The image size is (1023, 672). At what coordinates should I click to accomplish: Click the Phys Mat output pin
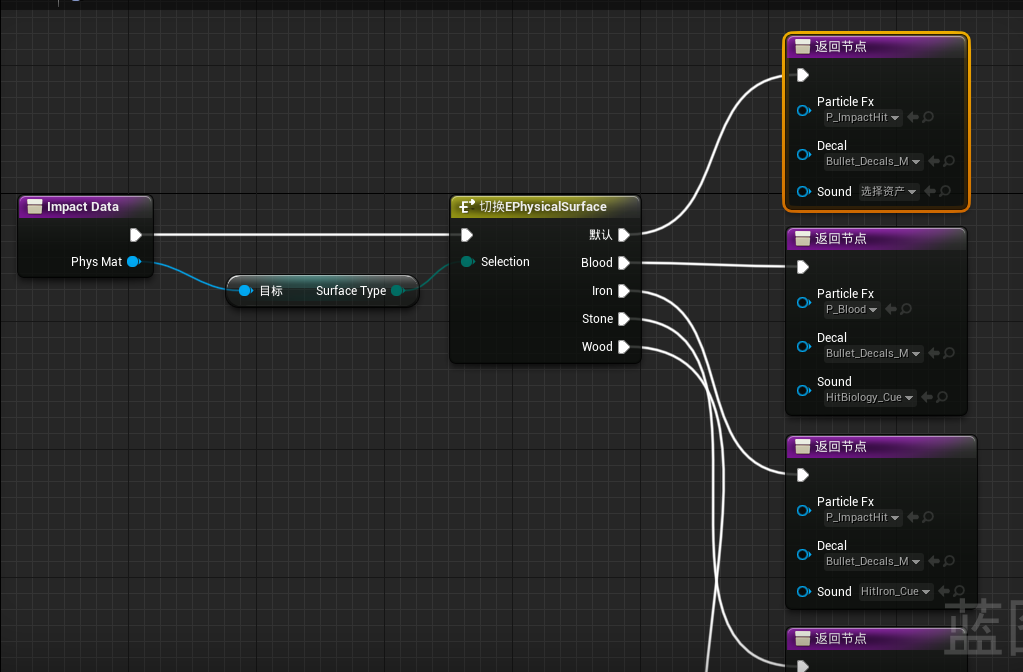(x=134, y=262)
